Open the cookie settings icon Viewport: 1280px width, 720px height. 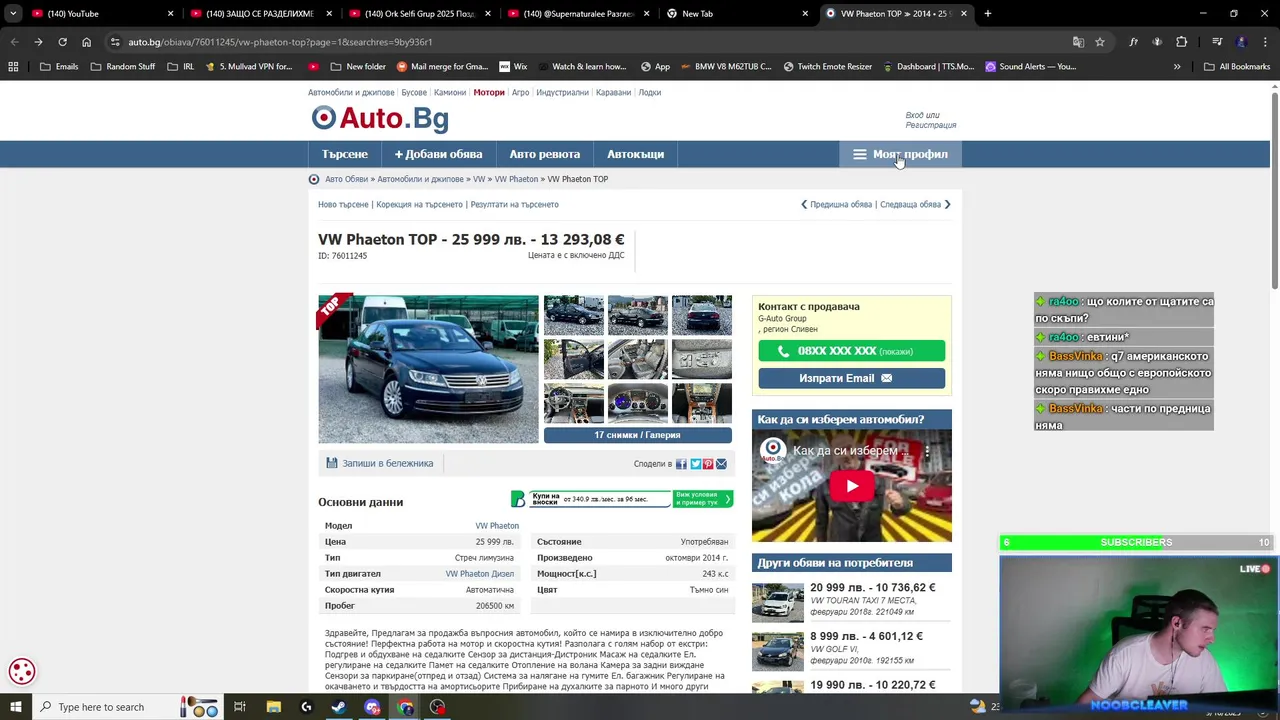(22, 672)
